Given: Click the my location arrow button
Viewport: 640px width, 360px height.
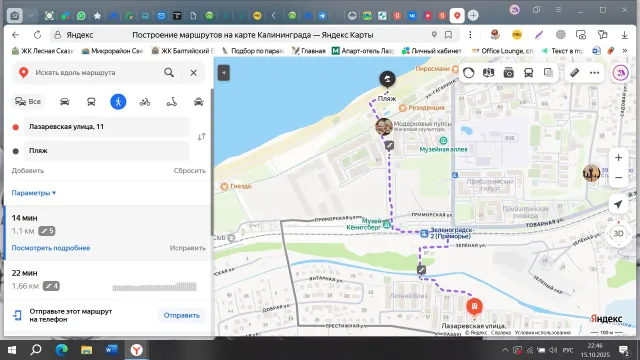Looking at the screenshot, I should pos(618,204).
